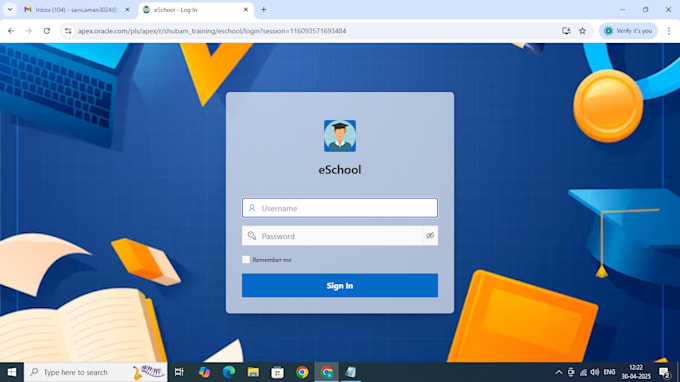The height and width of the screenshot is (382, 680).
Task: Go back to previous page
Action: (11, 31)
